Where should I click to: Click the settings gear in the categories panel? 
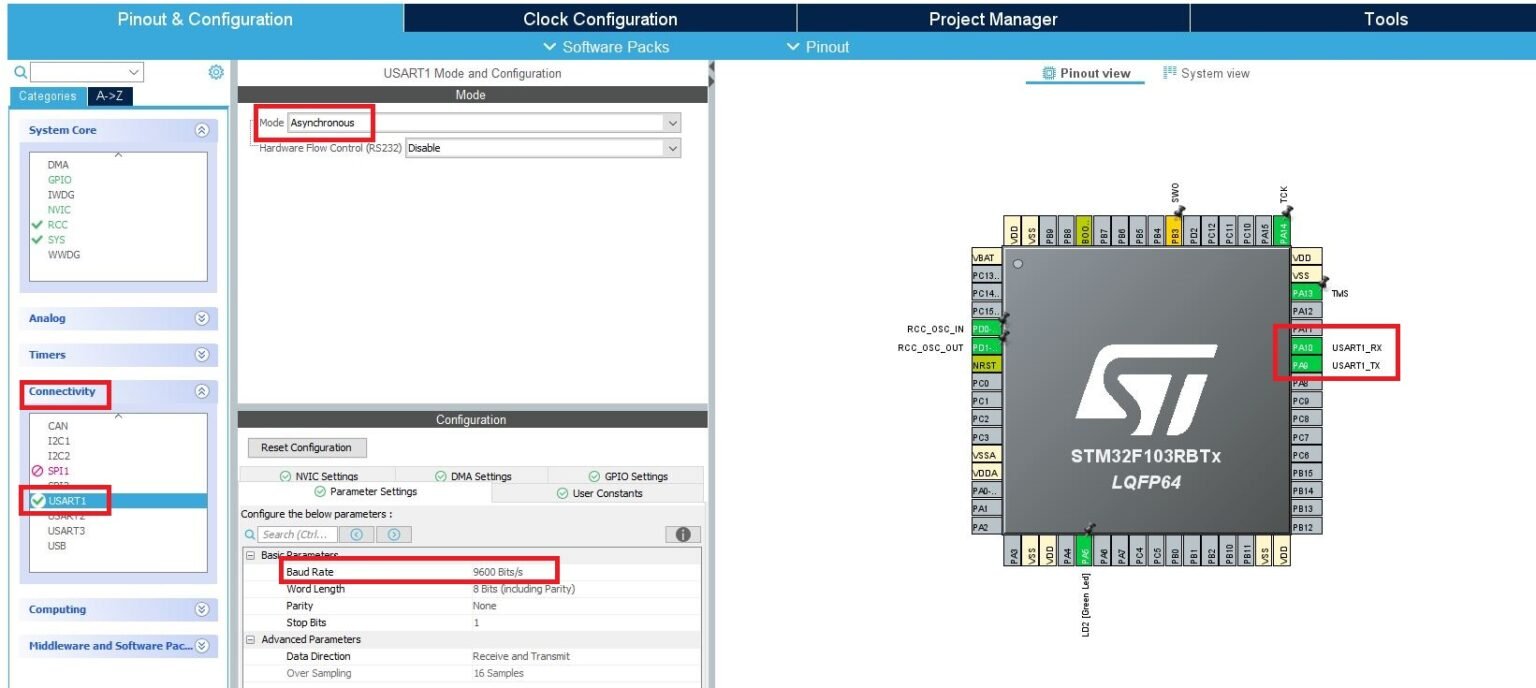pyautogui.click(x=215, y=72)
